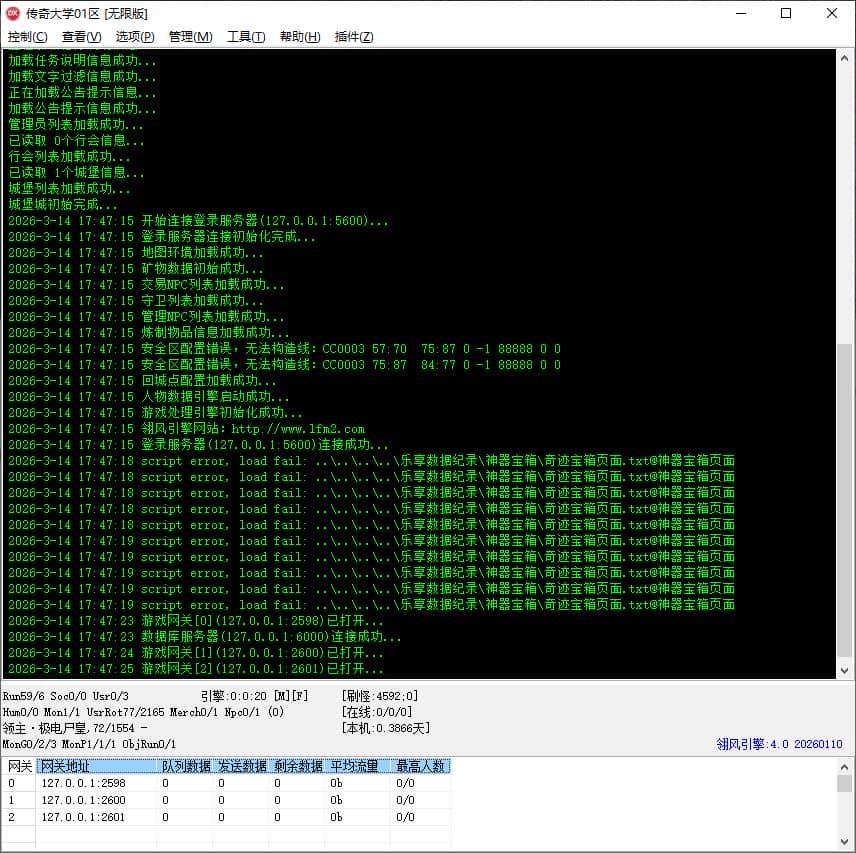Open the 插件(Z) menu
Viewport: 856px width, 853px height.
pyautogui.click(x=354, y=37)
